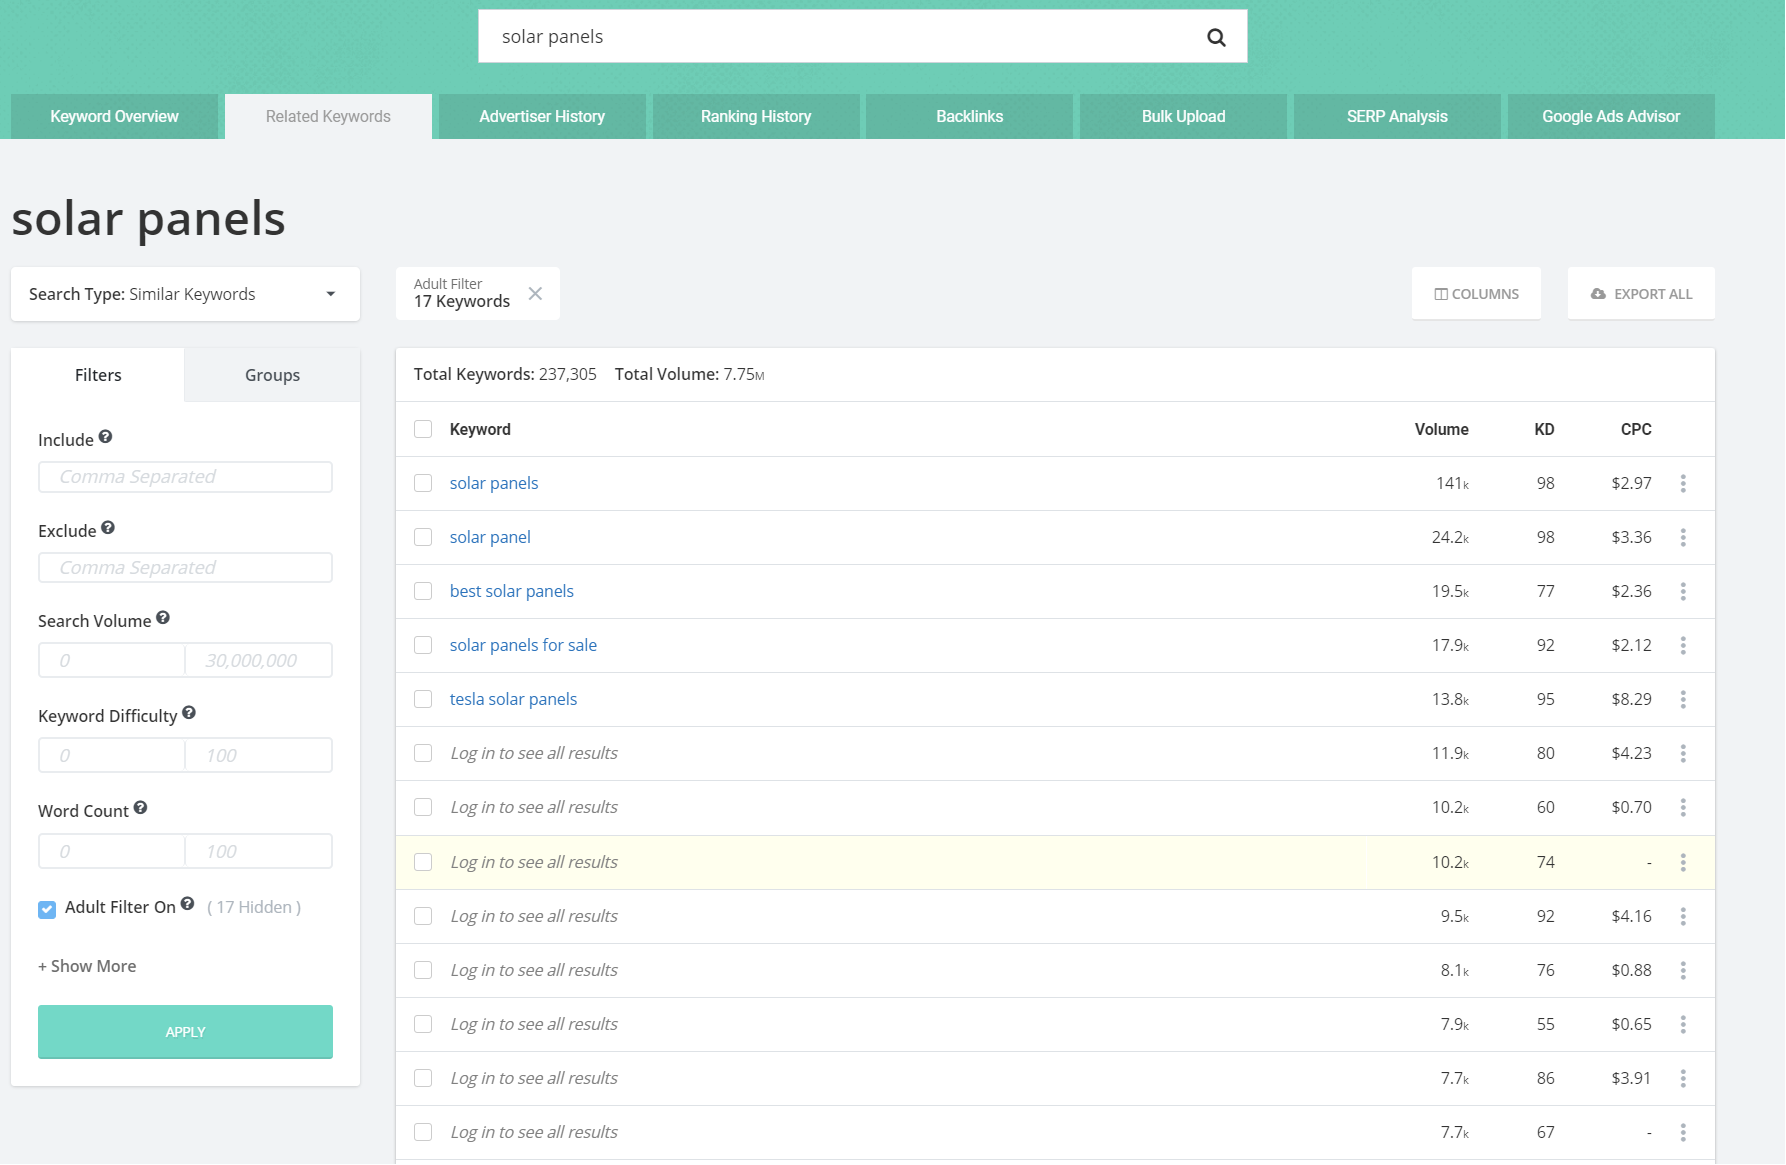Open the Google Ads Advisor tab
Screen dimensions: 1786x1165
(1611, 116)
